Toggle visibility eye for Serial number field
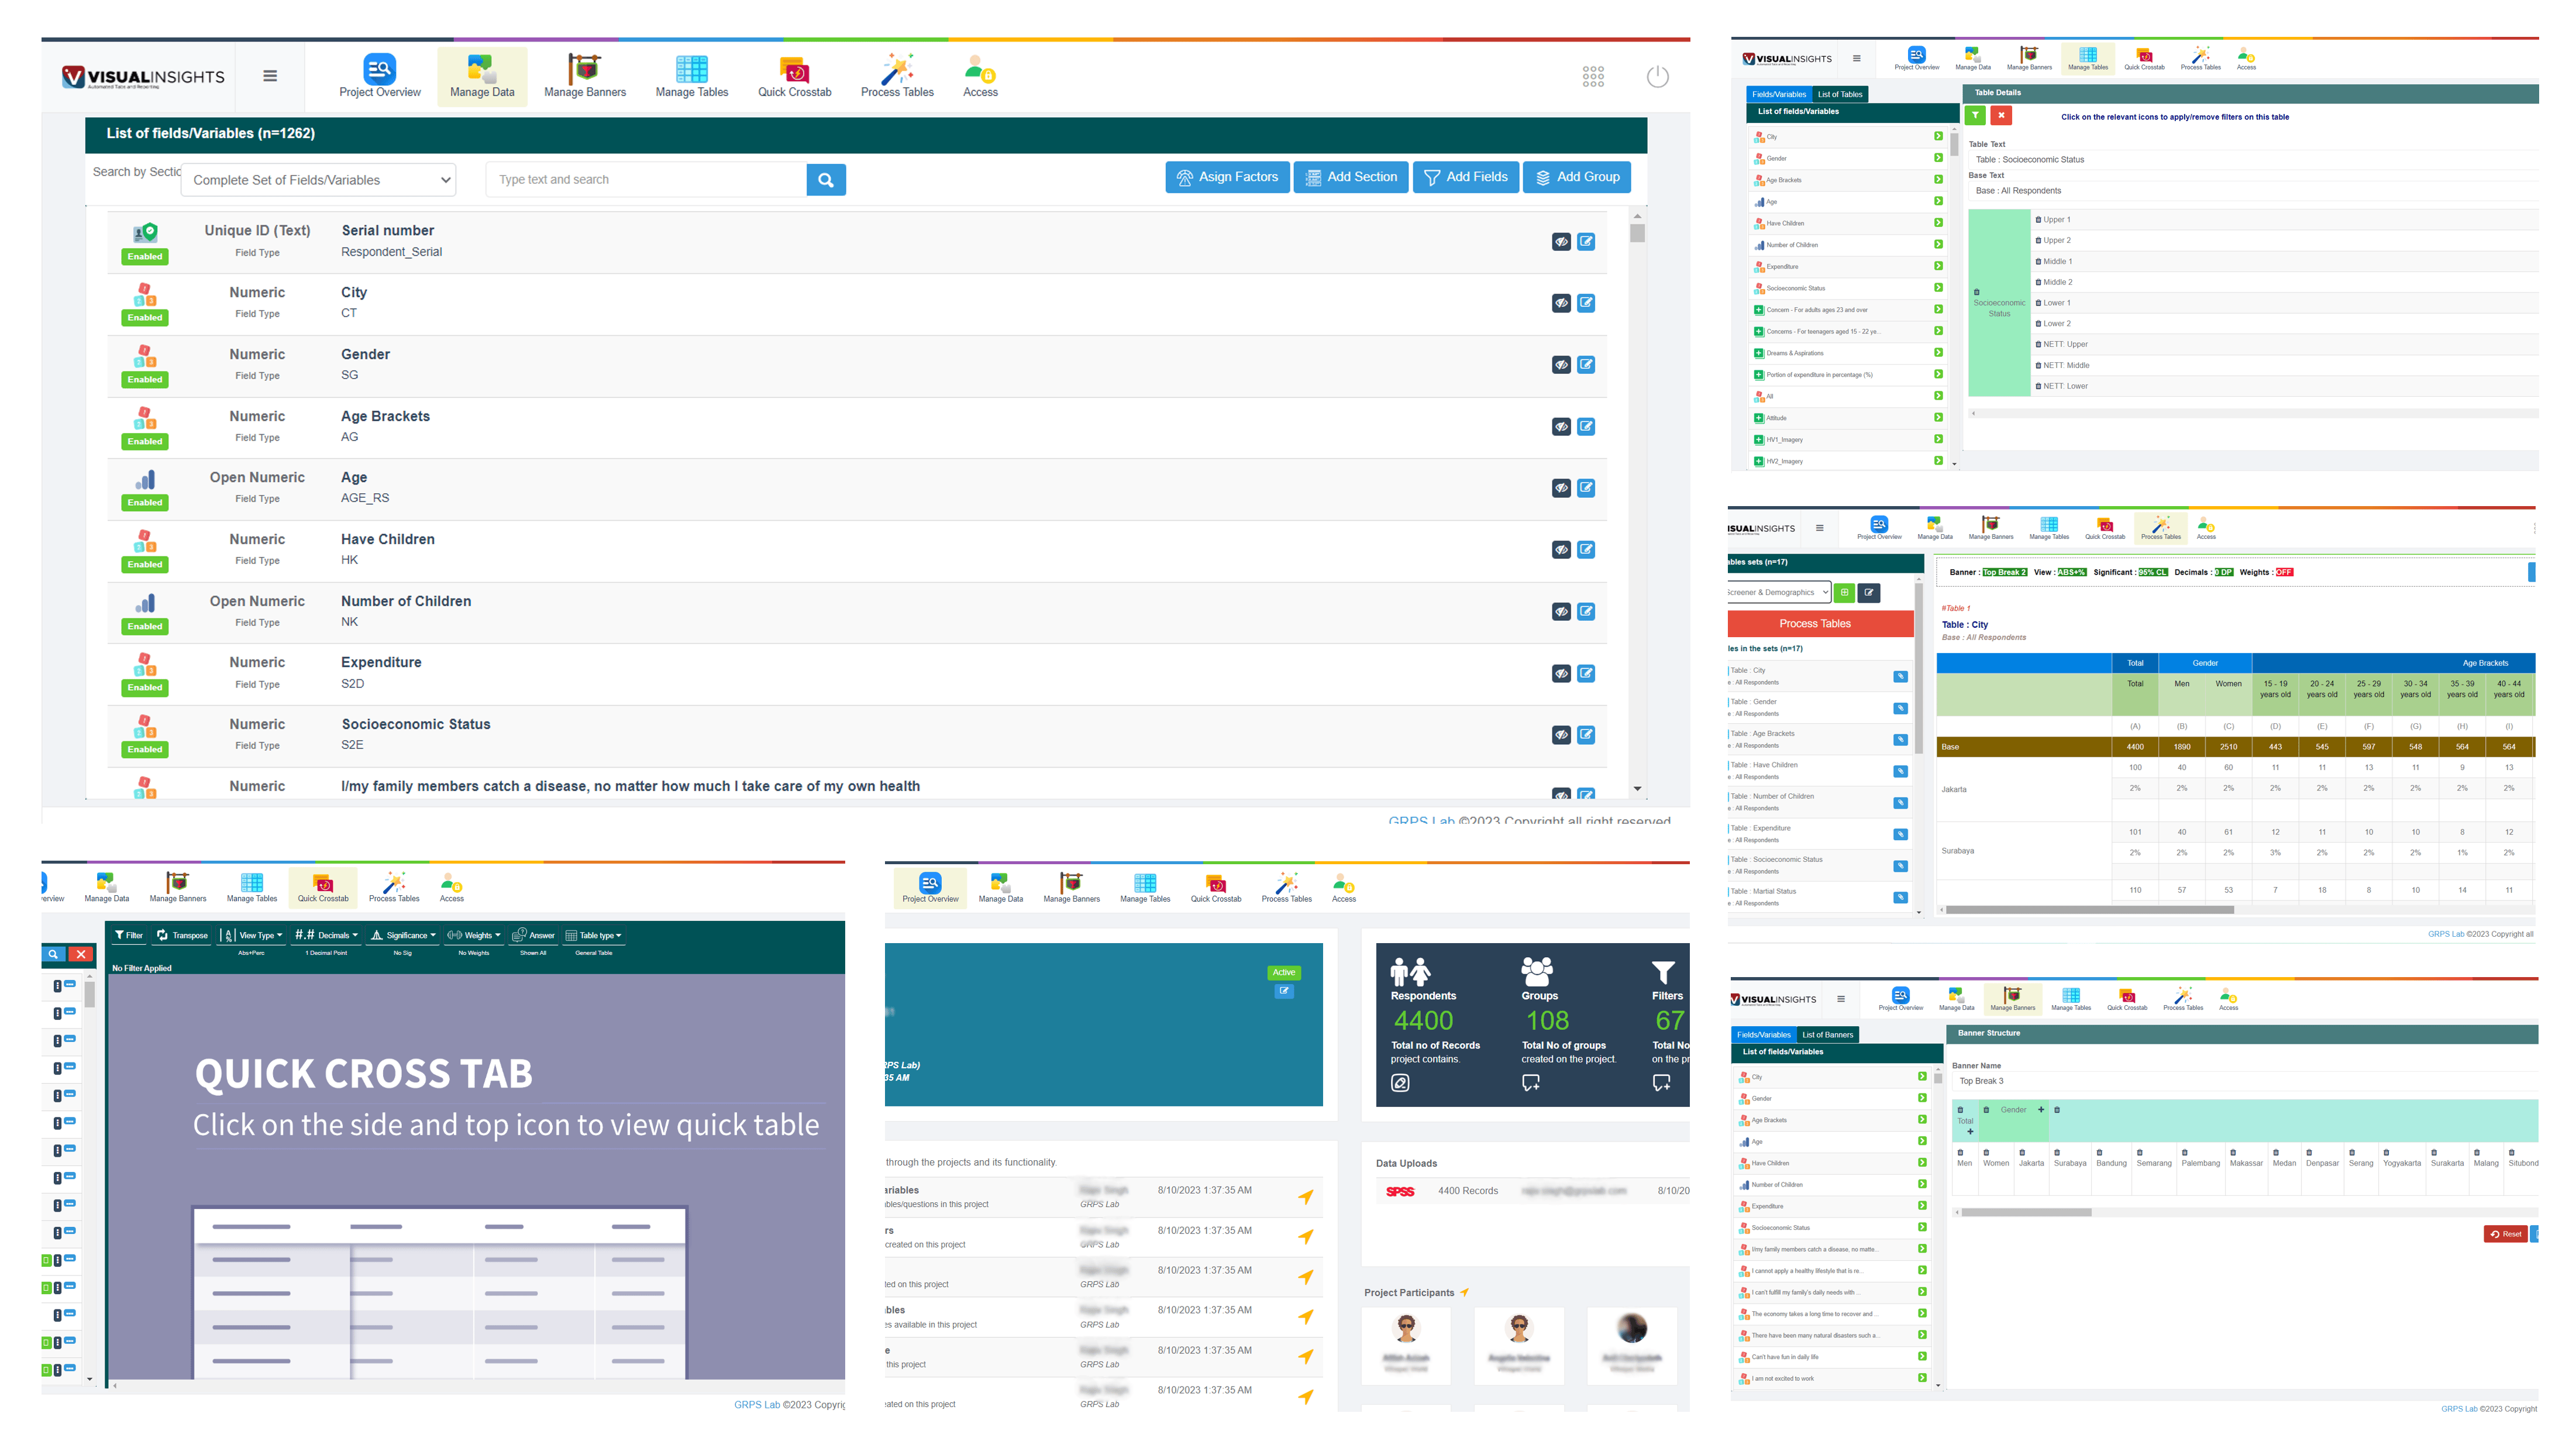Screen dimensions: 2576x1451 pyautogui.click(x=1561, y=242)
